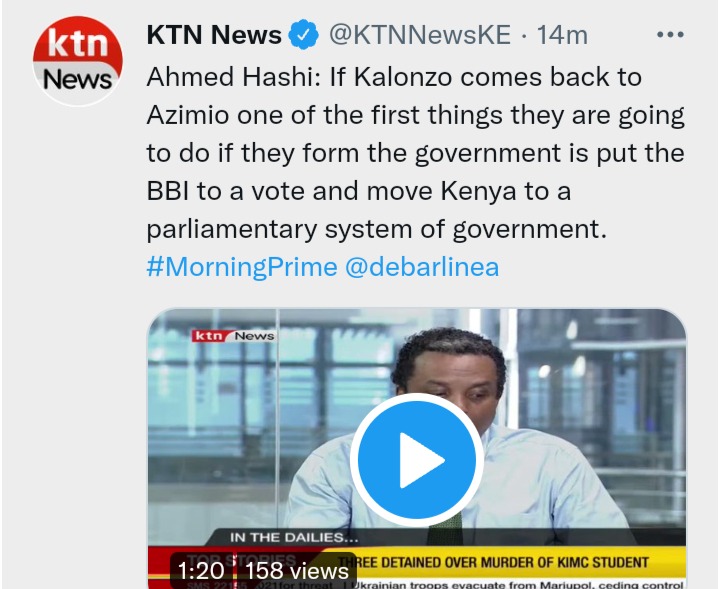Click the 158 views counter

[297, 571]
